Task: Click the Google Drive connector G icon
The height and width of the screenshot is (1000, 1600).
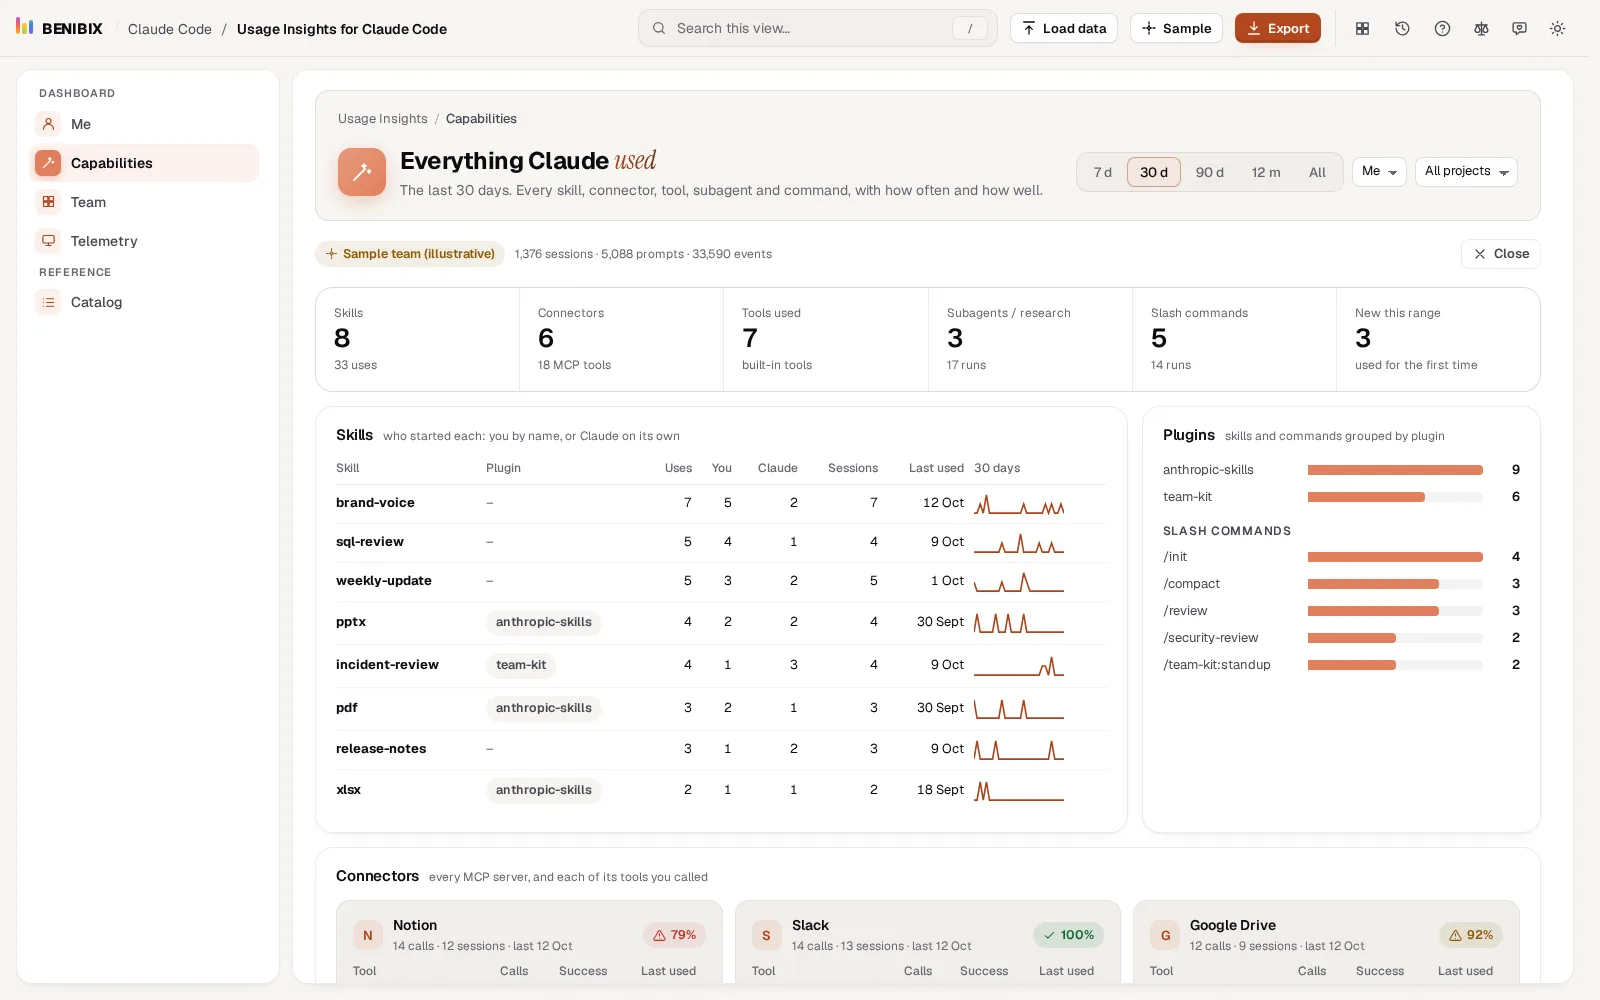Action: coord(1165,936)
